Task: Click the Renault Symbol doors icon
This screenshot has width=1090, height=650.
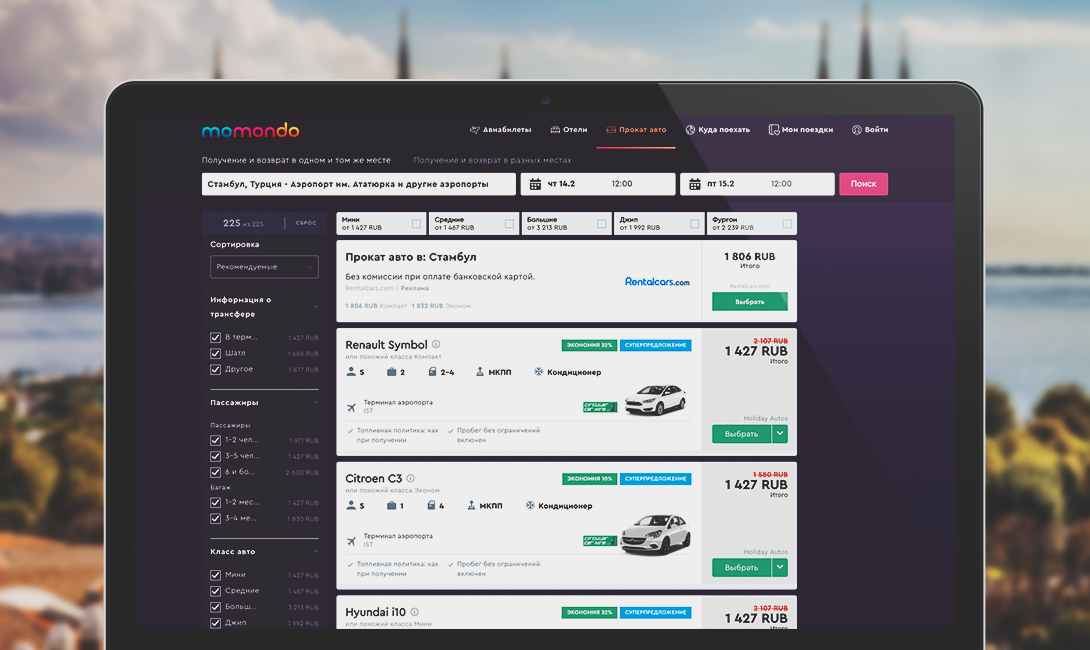Action: coord(432,372)
